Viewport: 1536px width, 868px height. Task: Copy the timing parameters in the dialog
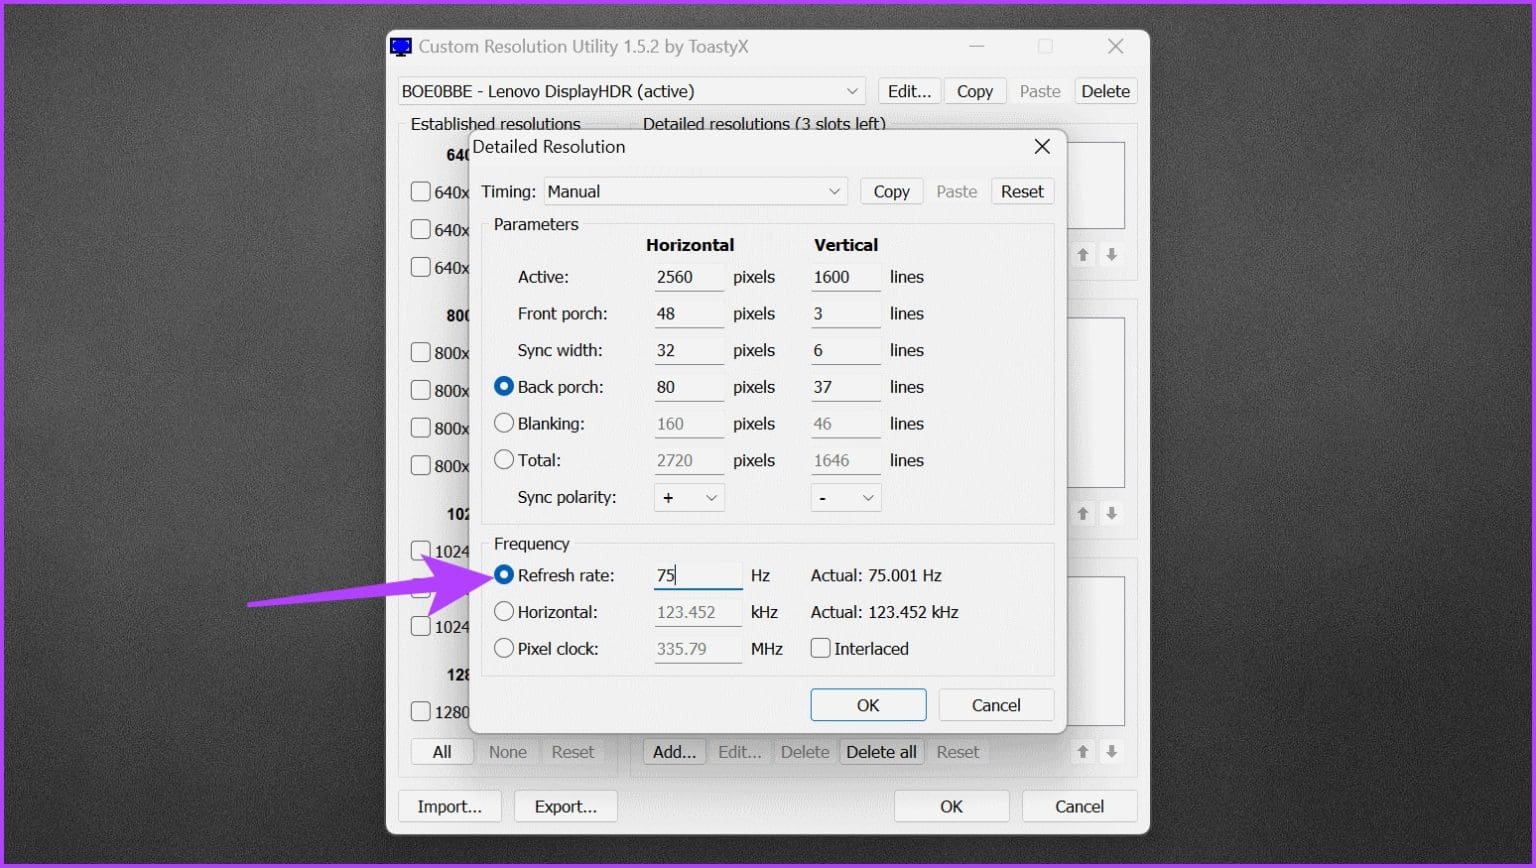[890, 191]
